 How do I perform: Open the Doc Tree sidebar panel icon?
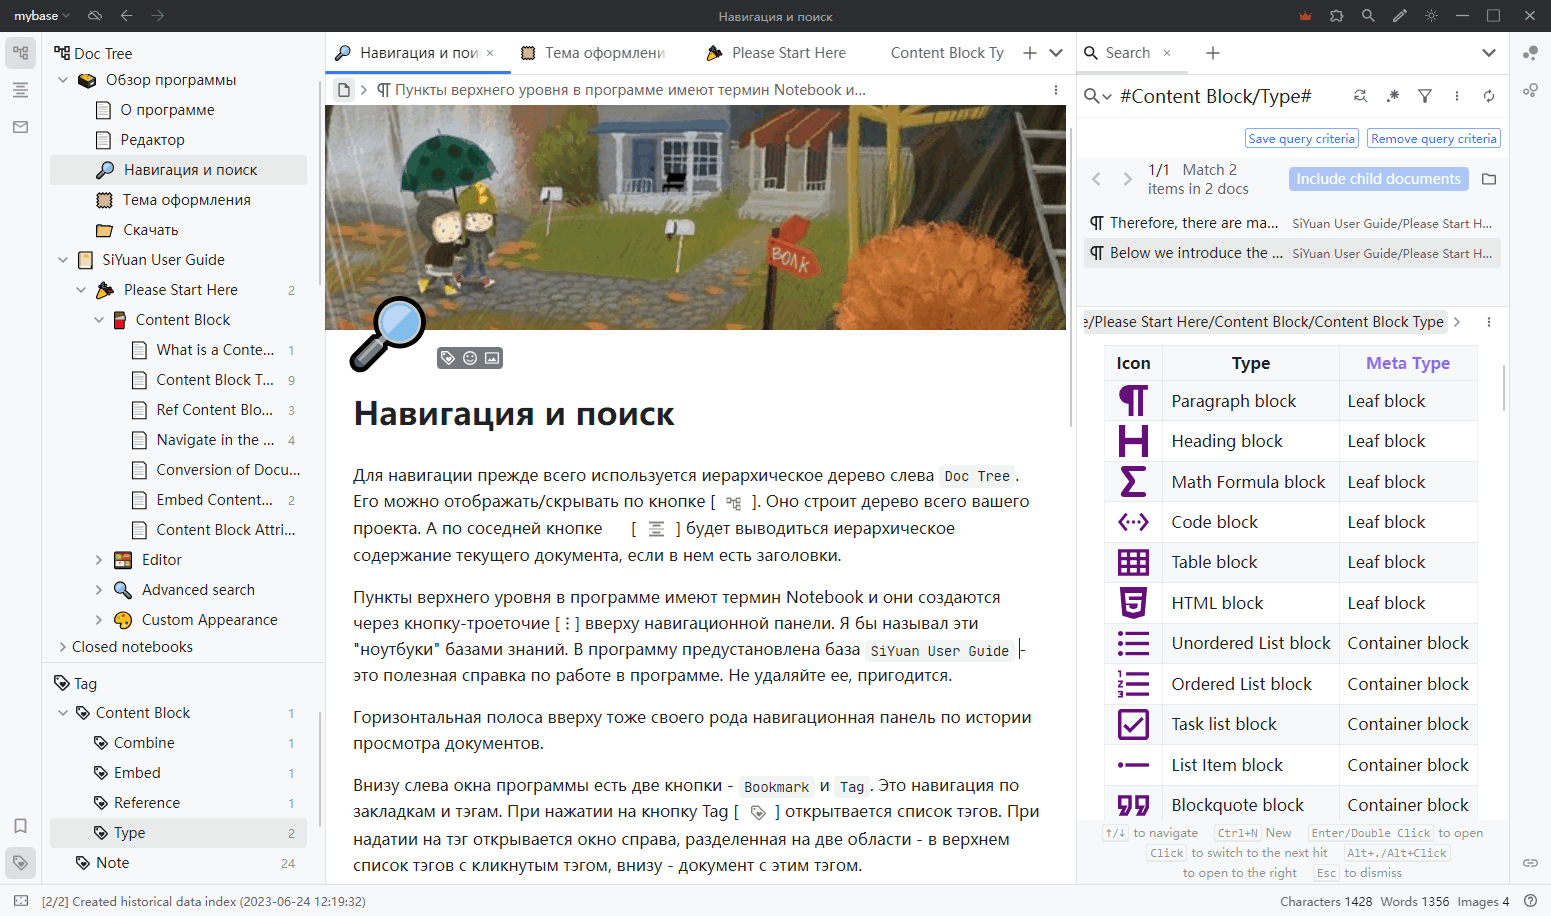pos(20,53)
